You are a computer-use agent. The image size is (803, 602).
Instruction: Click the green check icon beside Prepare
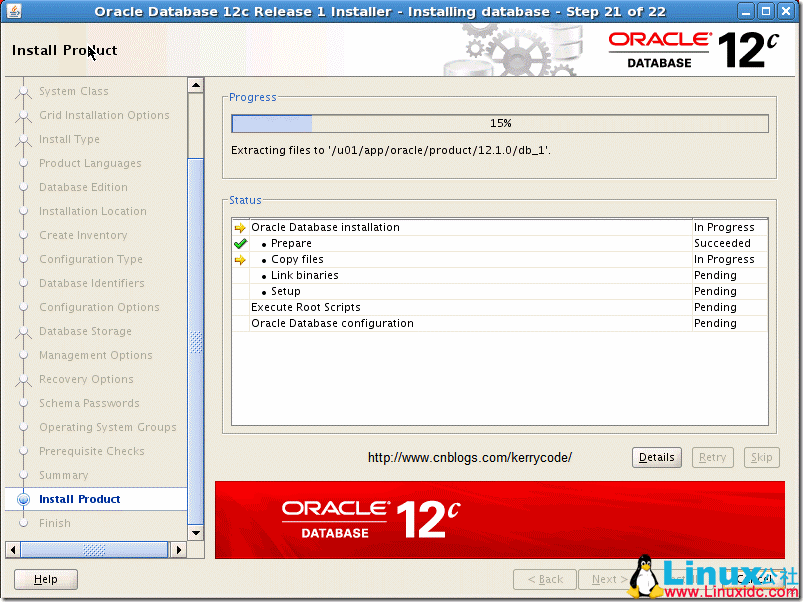click(x=239, y=243)
